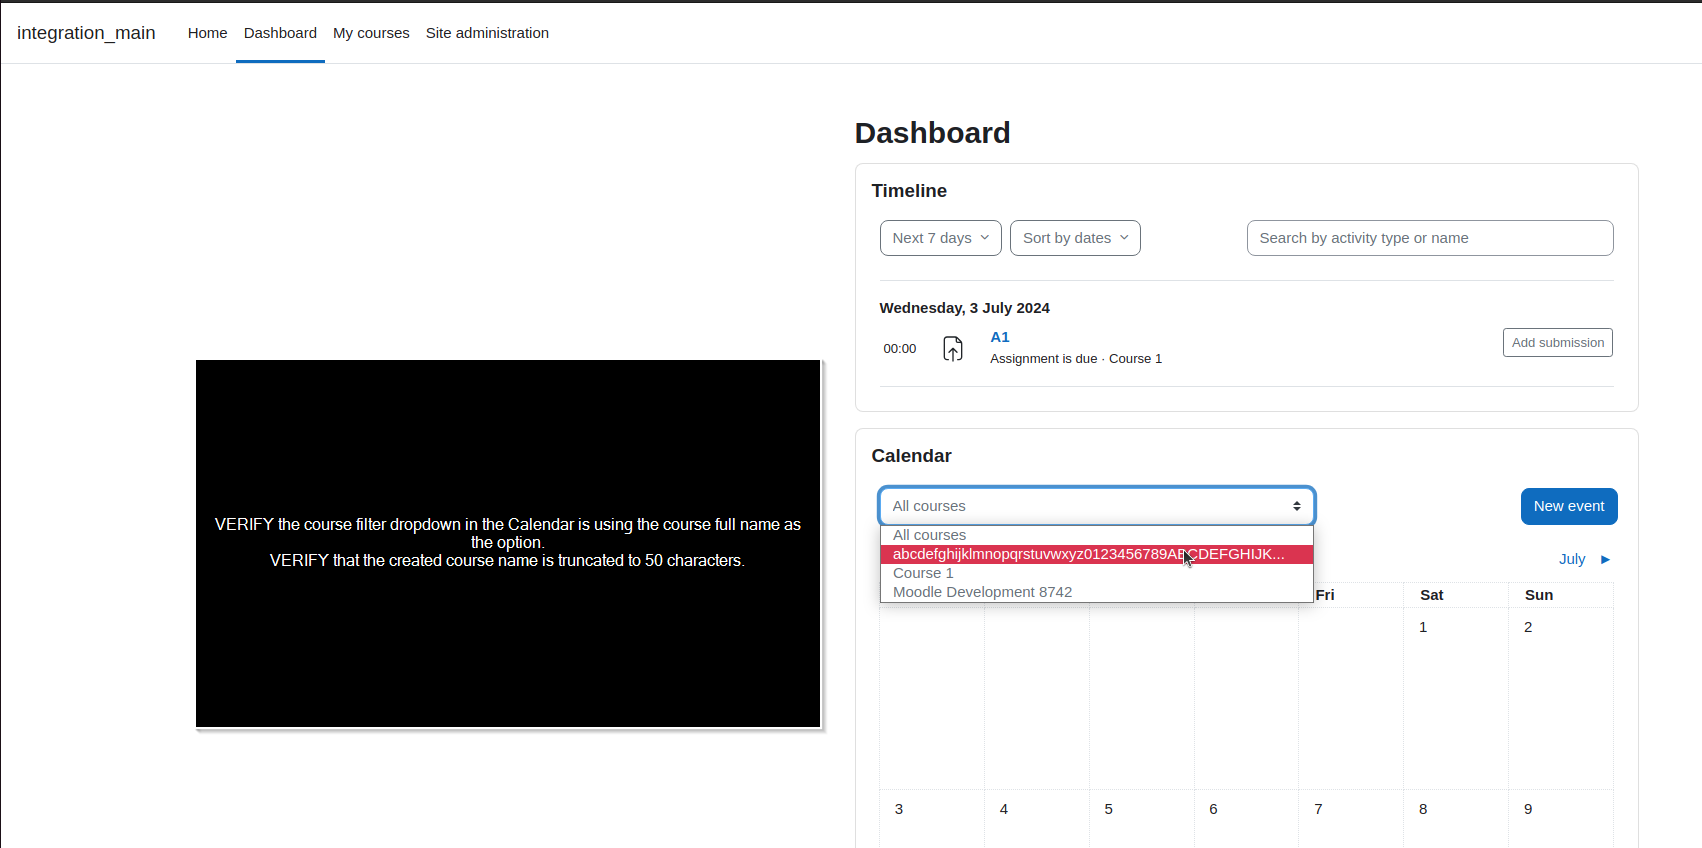Viewport: 1702px width, 848px height.
Task: Click calendar day 9
Action: pyautogui.click(x=1528, y=809)
